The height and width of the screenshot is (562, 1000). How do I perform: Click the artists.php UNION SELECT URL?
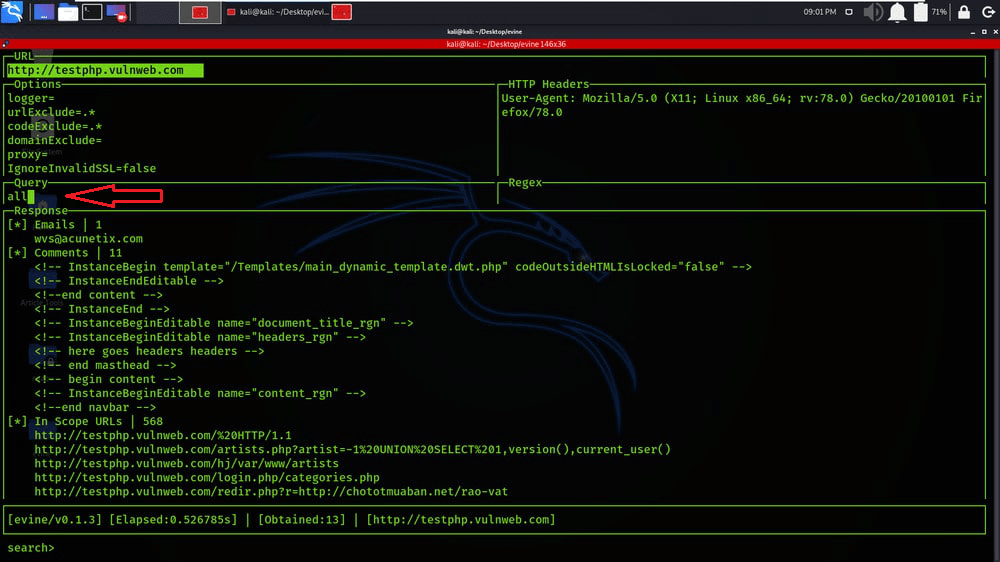click(353, 449)
